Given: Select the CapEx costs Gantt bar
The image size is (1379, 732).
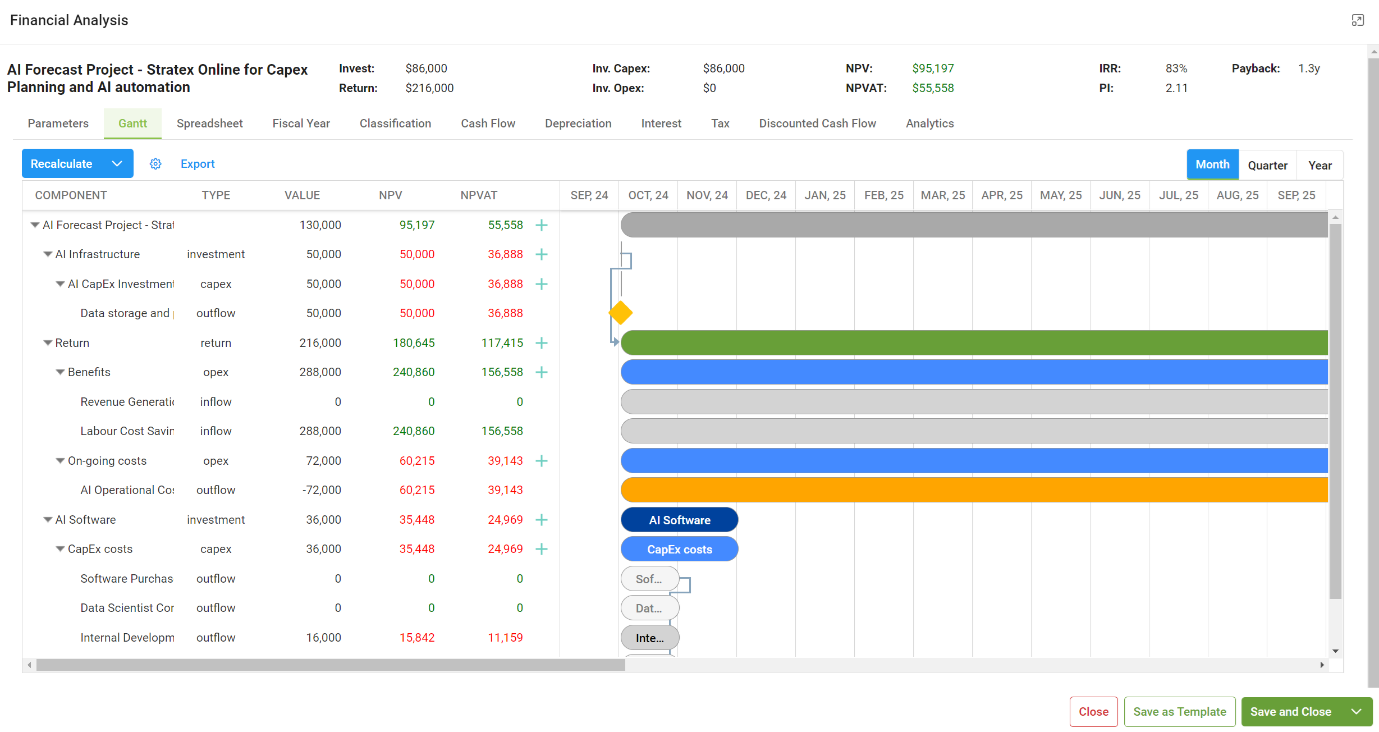Looking at the screenshot, I should (x=679, y=549).
